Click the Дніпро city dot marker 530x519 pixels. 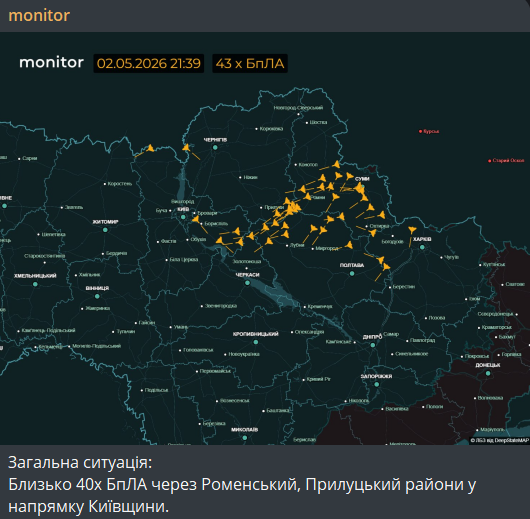click(x=373, y=345)
